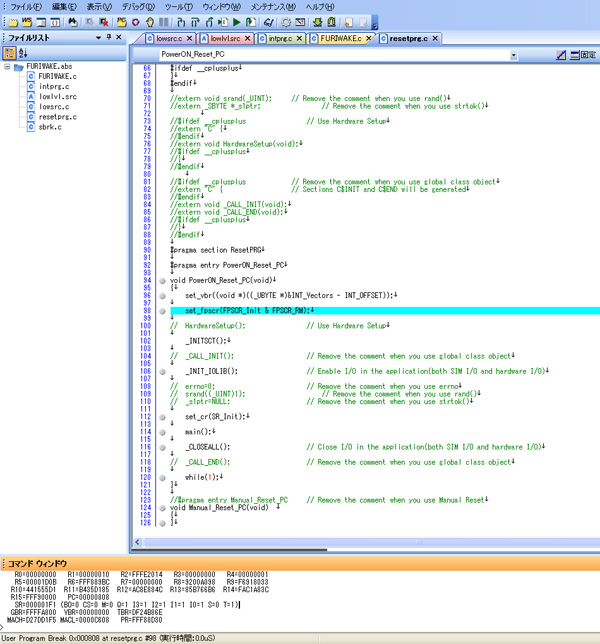Image resolution: width=600 pixels, height=644 pixels.
Task: Collapse the FURIWAKE.abs tree node
Action: [7, 66]
